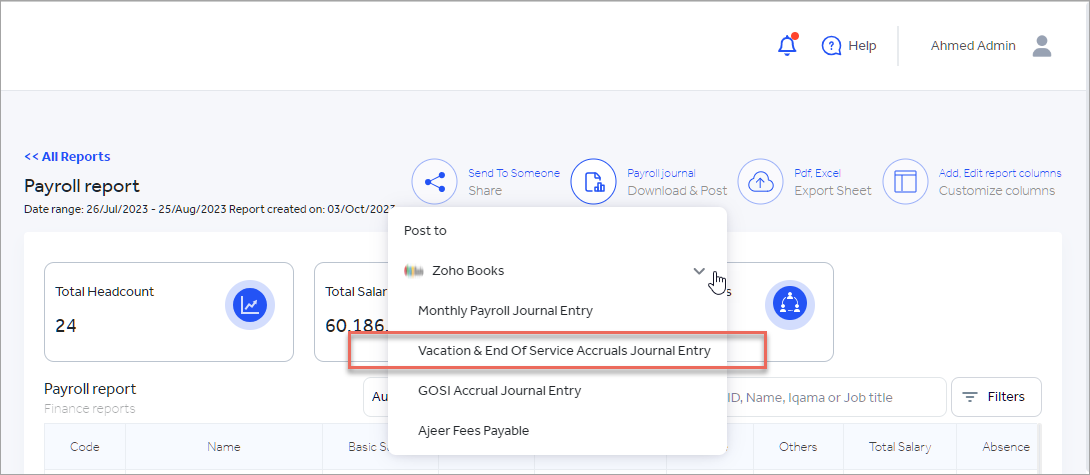Choose Vacation & End Of Service Accruals entry
Image resolution: width=1090 pixels, height=475 pixels.
point(564,351)
